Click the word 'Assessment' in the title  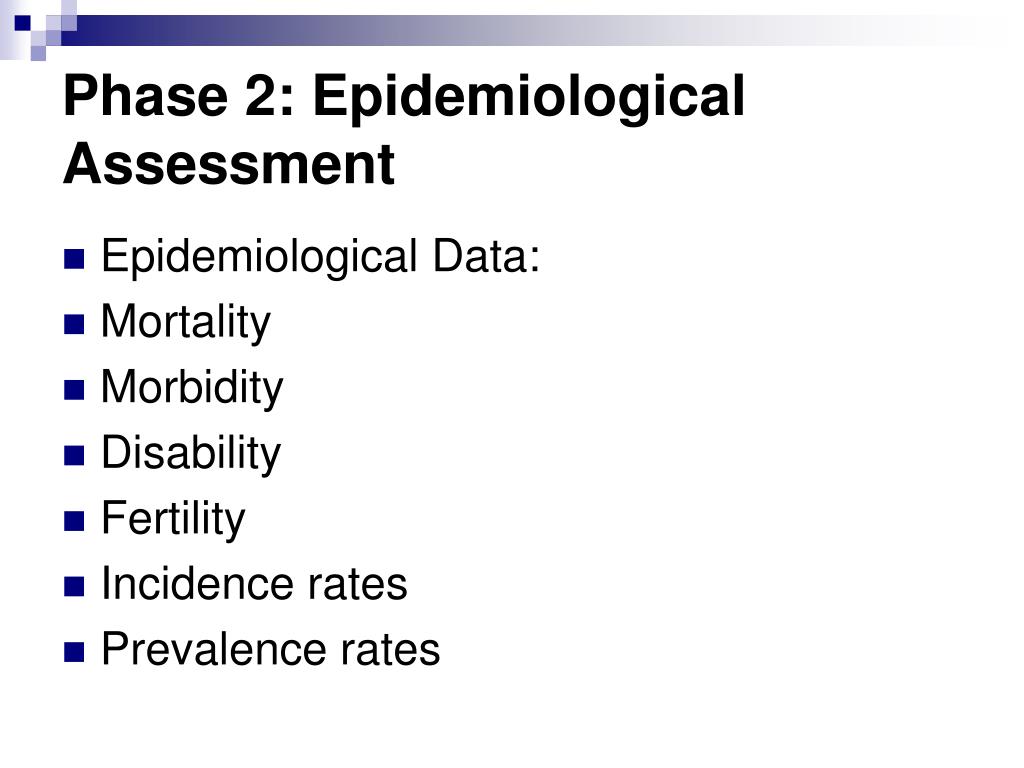click(x=229, y=164)
